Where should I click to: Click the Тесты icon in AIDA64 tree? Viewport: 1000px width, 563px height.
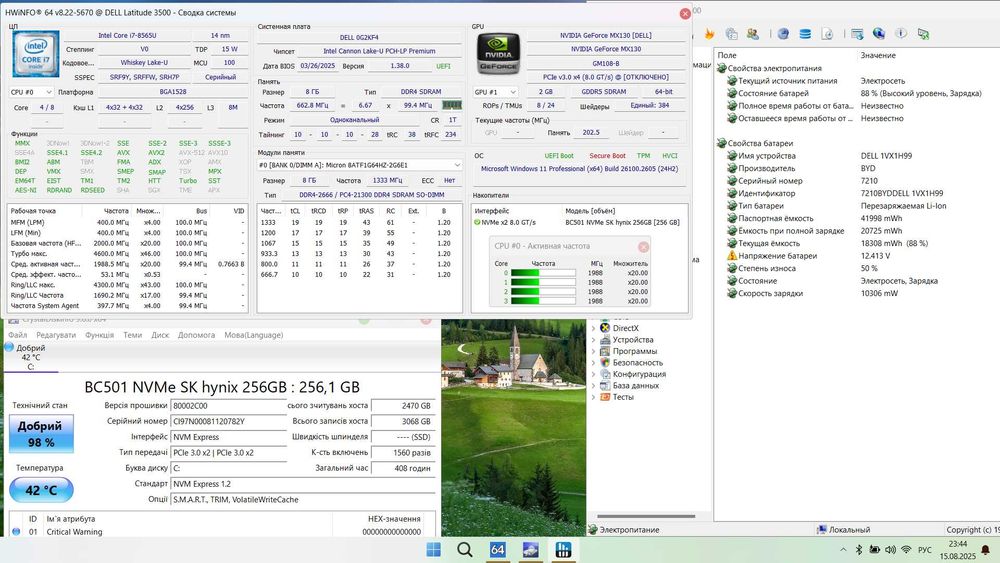tap(605, 397)
